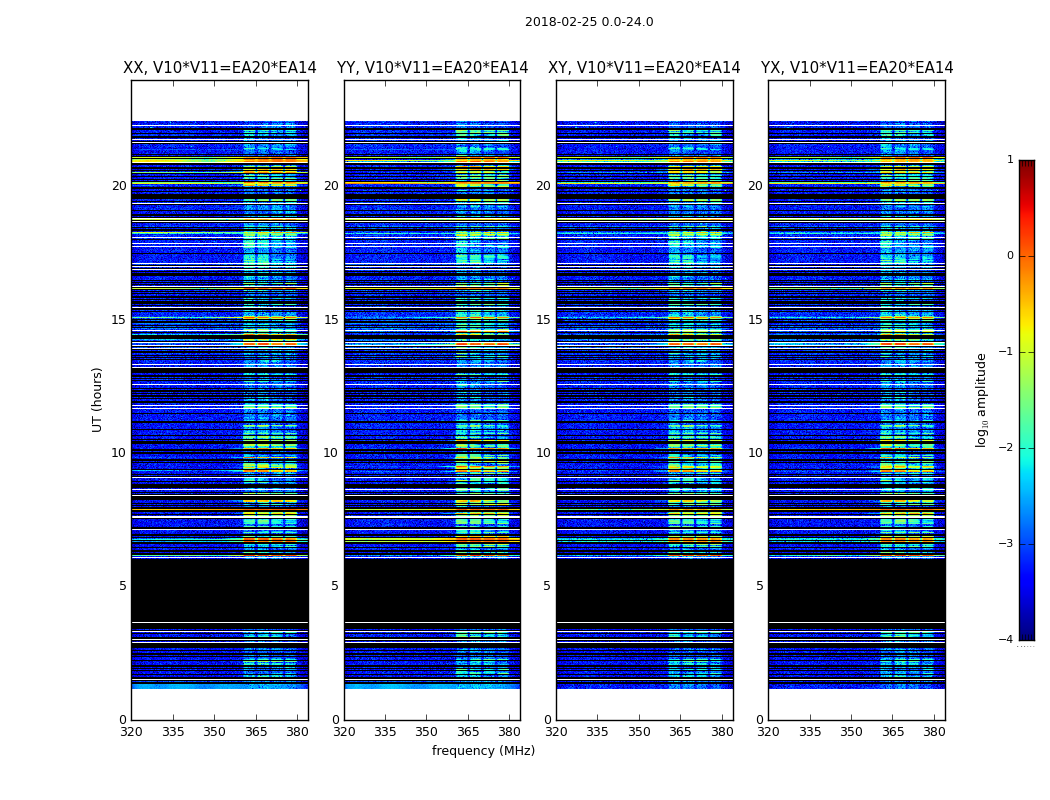Viewport: 1050px width, 800px height.
Task: Click the 10 hour tick of XY panel
Action: (x=543, y=453)
